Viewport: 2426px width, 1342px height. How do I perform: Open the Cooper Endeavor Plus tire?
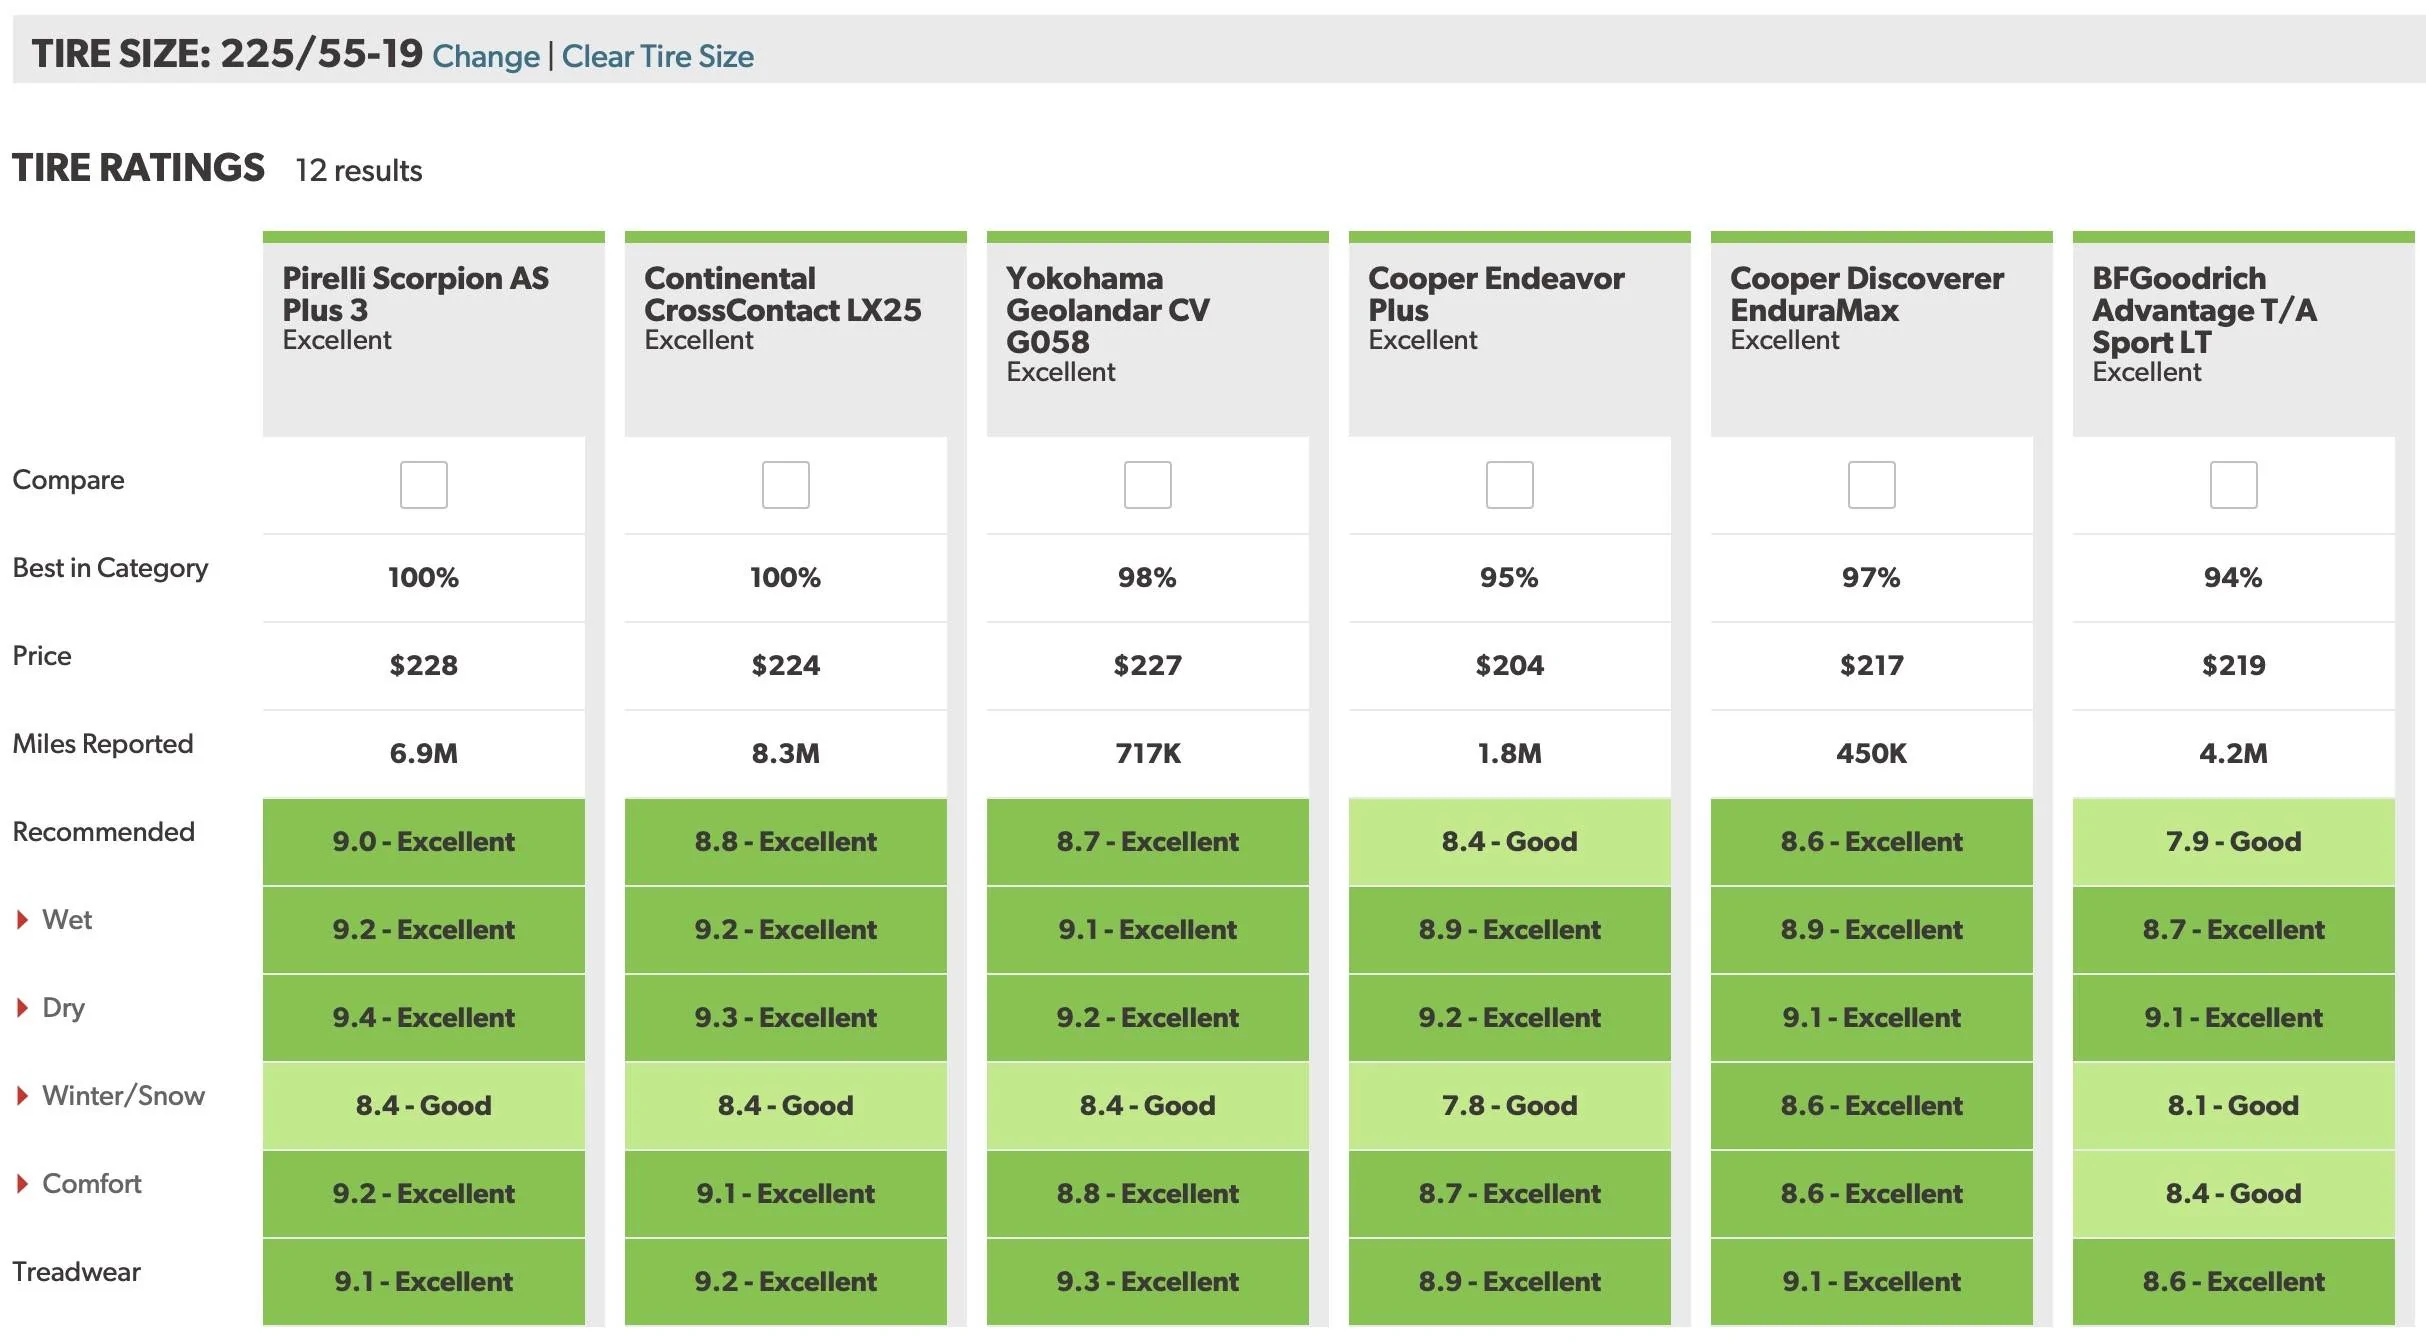(x=1496, y=293)
